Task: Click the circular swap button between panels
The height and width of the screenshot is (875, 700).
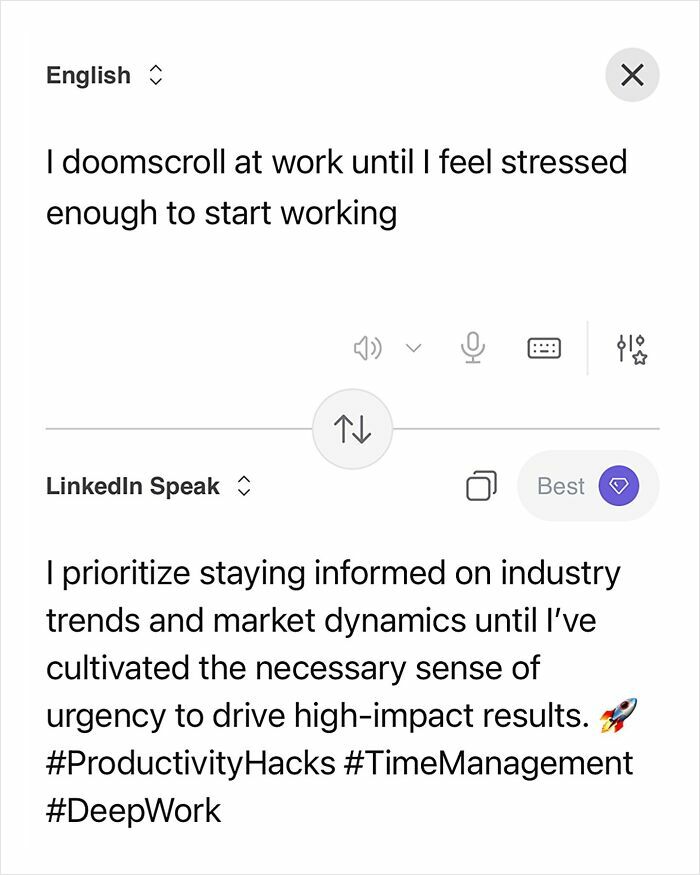Action: pos(352,427)
